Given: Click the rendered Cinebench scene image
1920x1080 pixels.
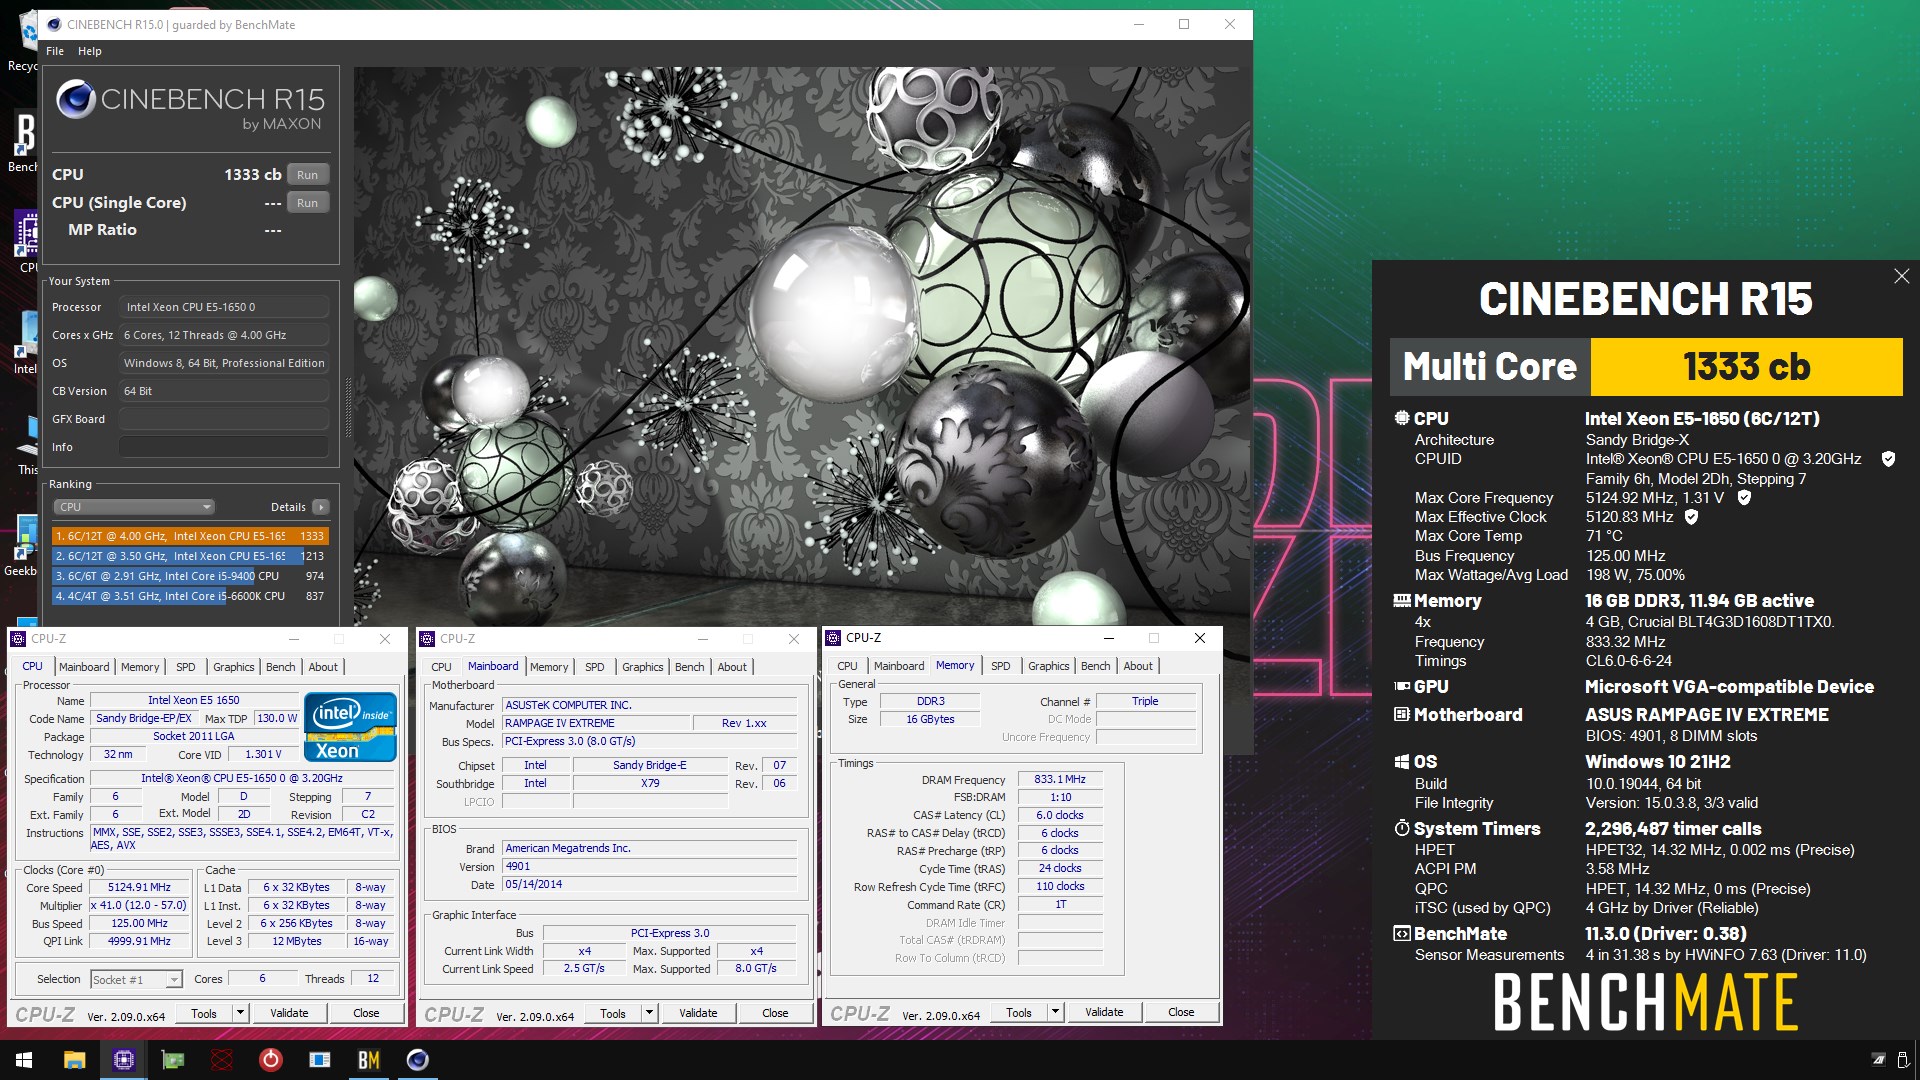Looking at the screenshot, I should (802, 346).
